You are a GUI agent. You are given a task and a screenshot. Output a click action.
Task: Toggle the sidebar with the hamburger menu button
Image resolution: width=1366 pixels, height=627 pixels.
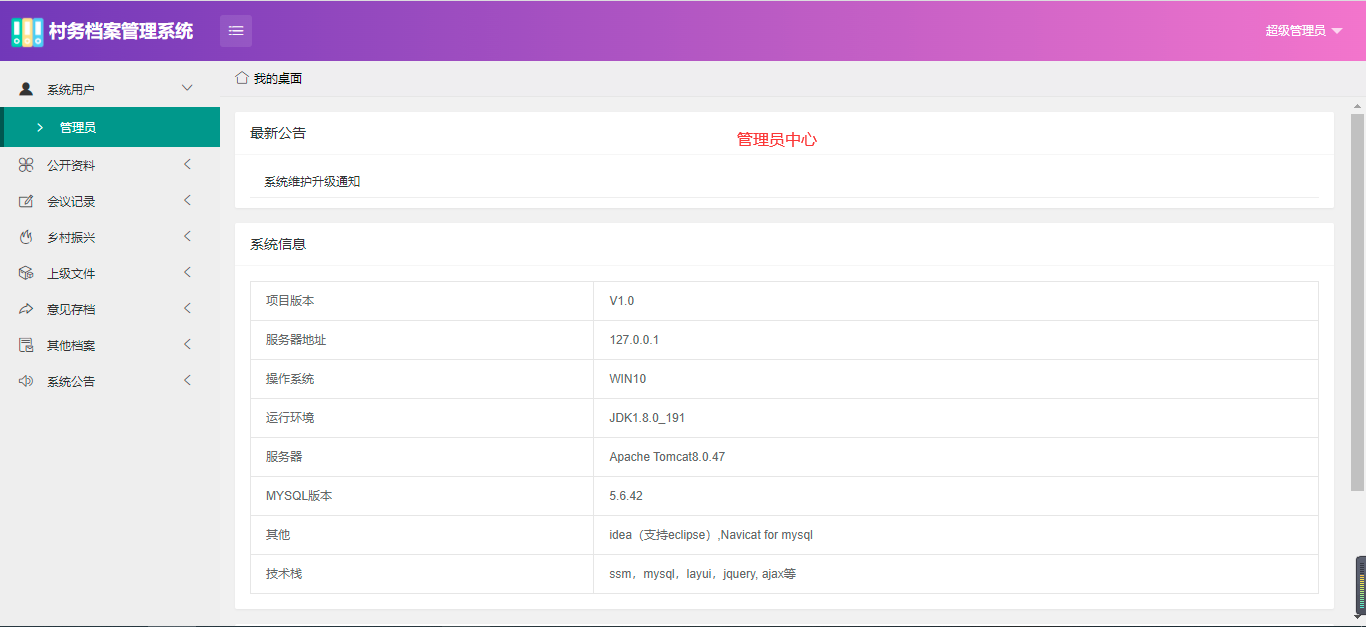(236, 31)
